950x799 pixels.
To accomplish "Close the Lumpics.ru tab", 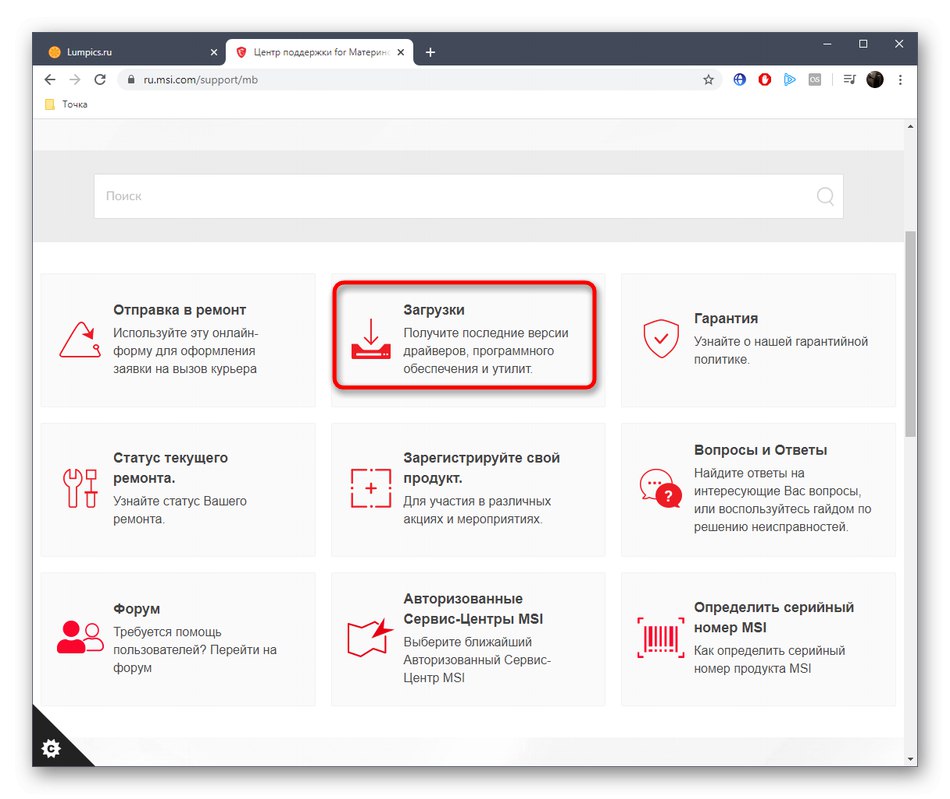I will point(213,52).
